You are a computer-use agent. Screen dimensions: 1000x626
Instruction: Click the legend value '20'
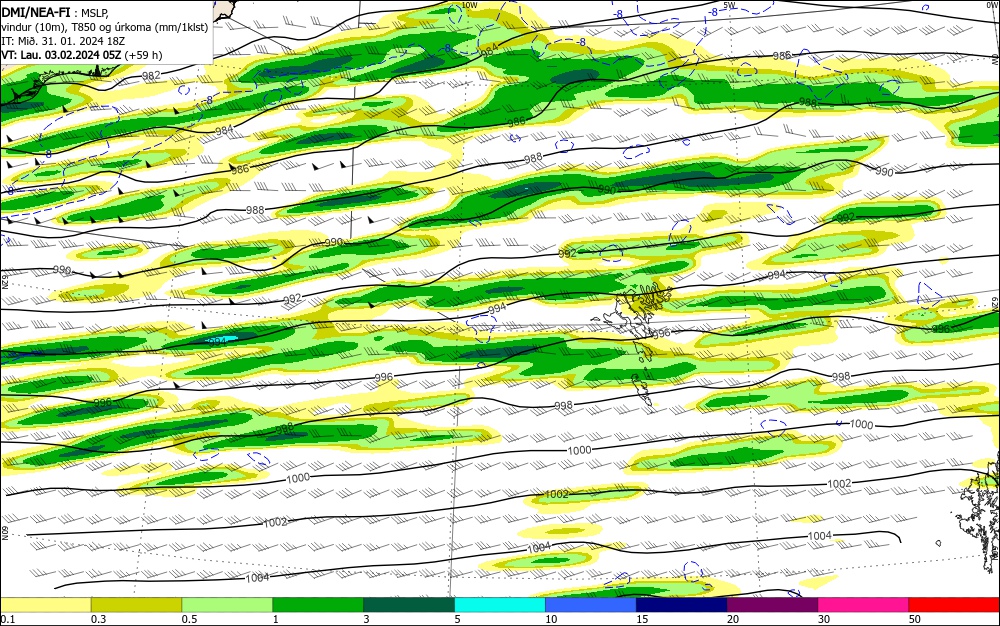pyautogui.click(x=733, y=620)
